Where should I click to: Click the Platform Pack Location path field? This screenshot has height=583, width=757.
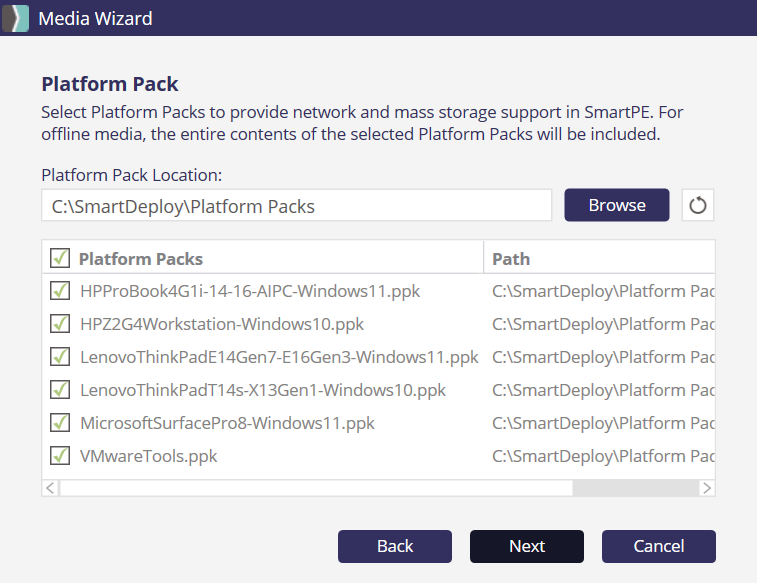pyautogui.click(x=296, y=206)
